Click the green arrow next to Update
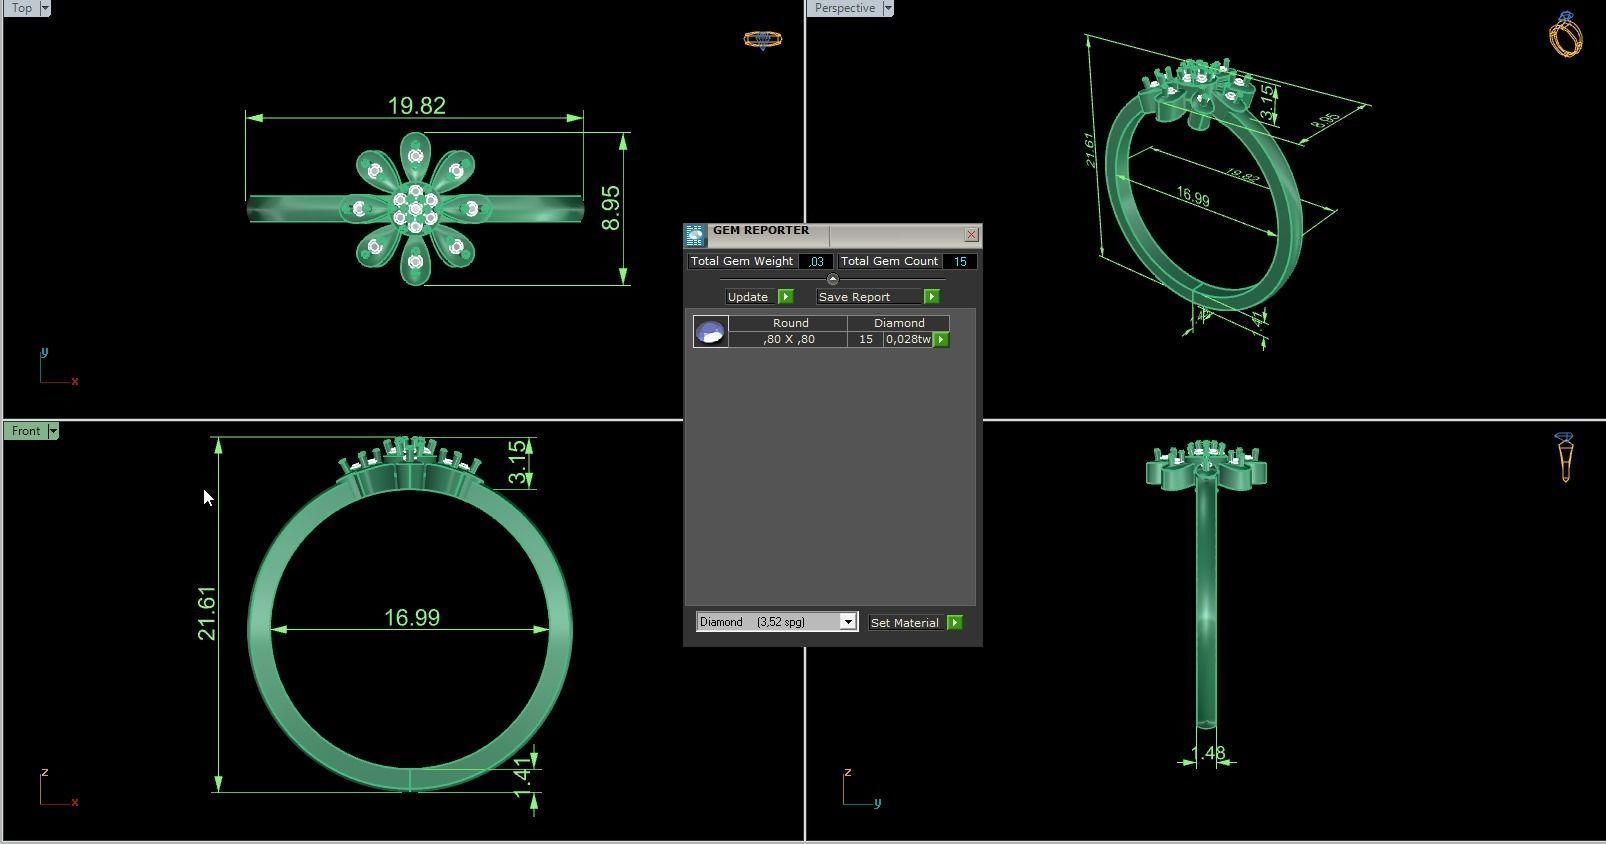 click(786, 297)
